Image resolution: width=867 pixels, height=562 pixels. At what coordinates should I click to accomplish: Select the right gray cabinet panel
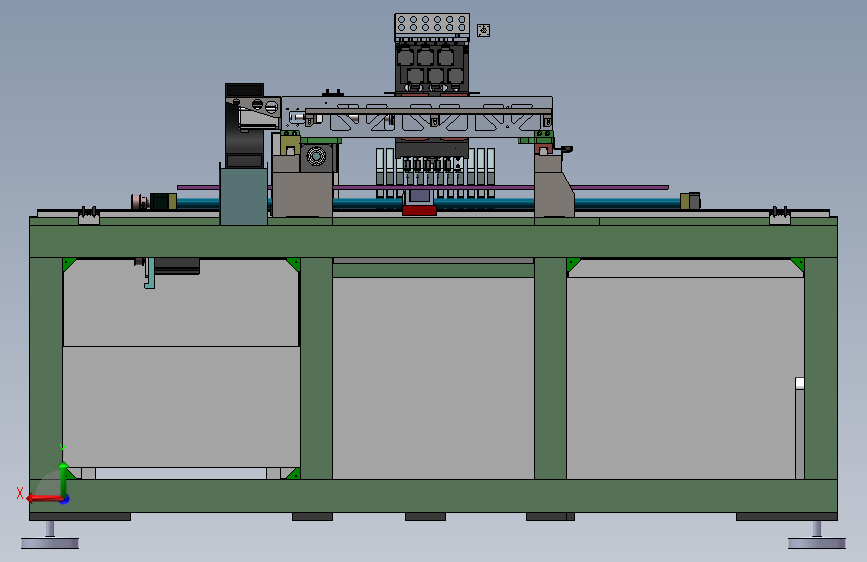pos(685,378)
